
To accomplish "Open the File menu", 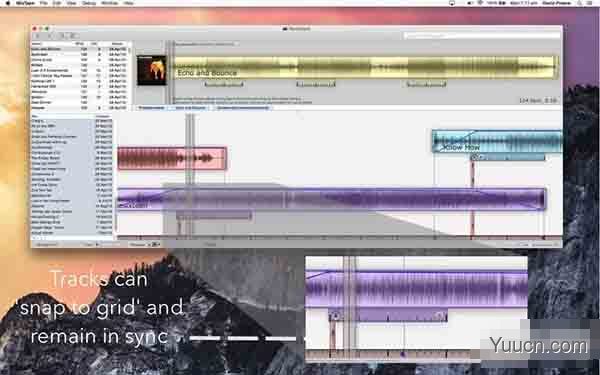I will pyautogui.click(x=44, y=3).
